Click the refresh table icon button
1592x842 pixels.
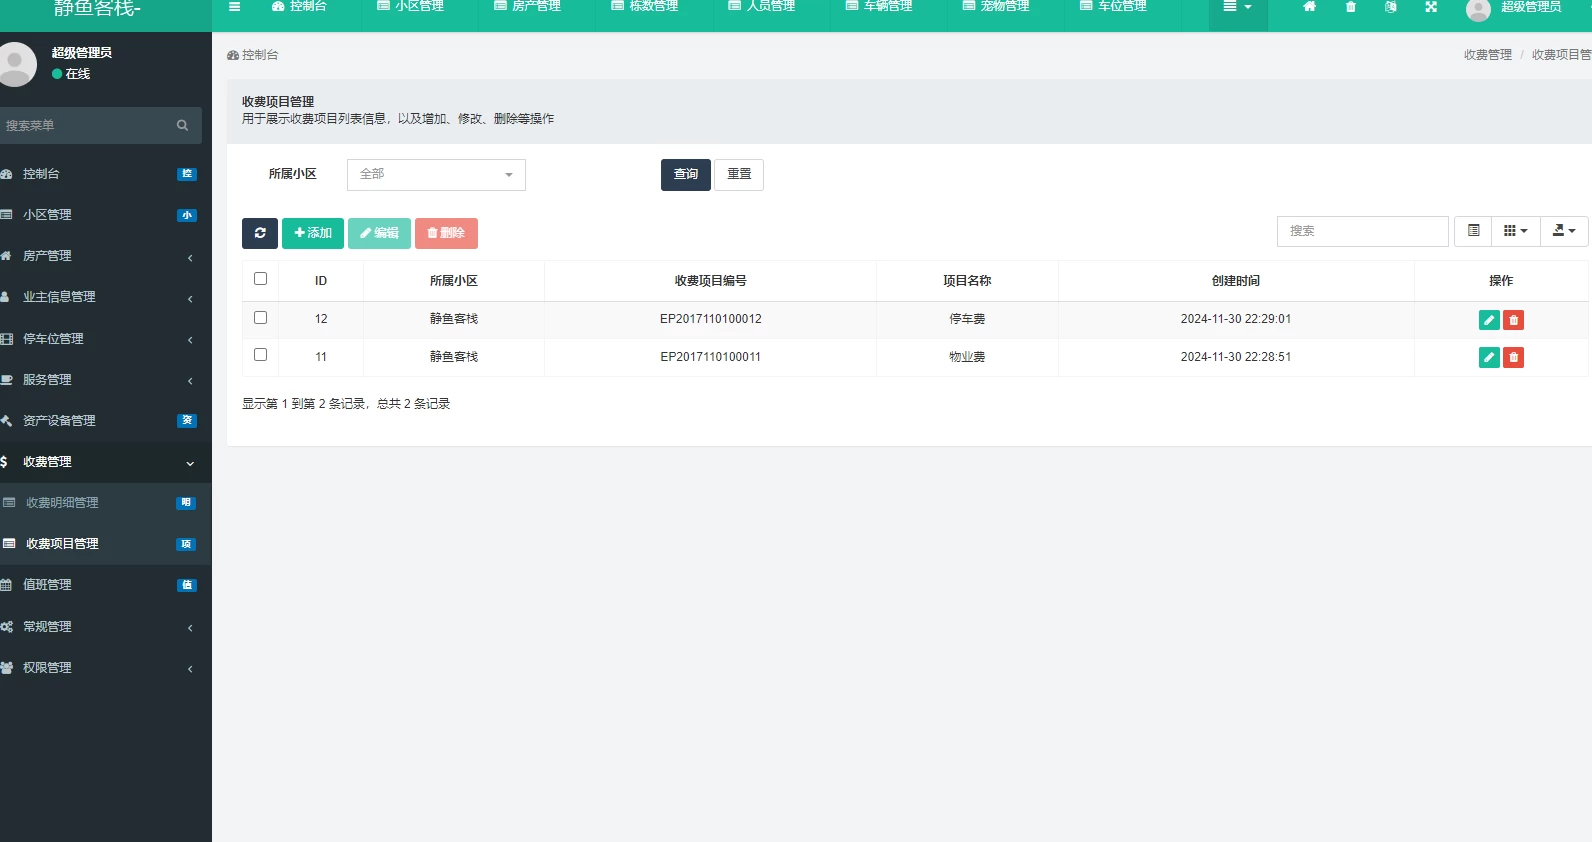[x=260, y=233]
